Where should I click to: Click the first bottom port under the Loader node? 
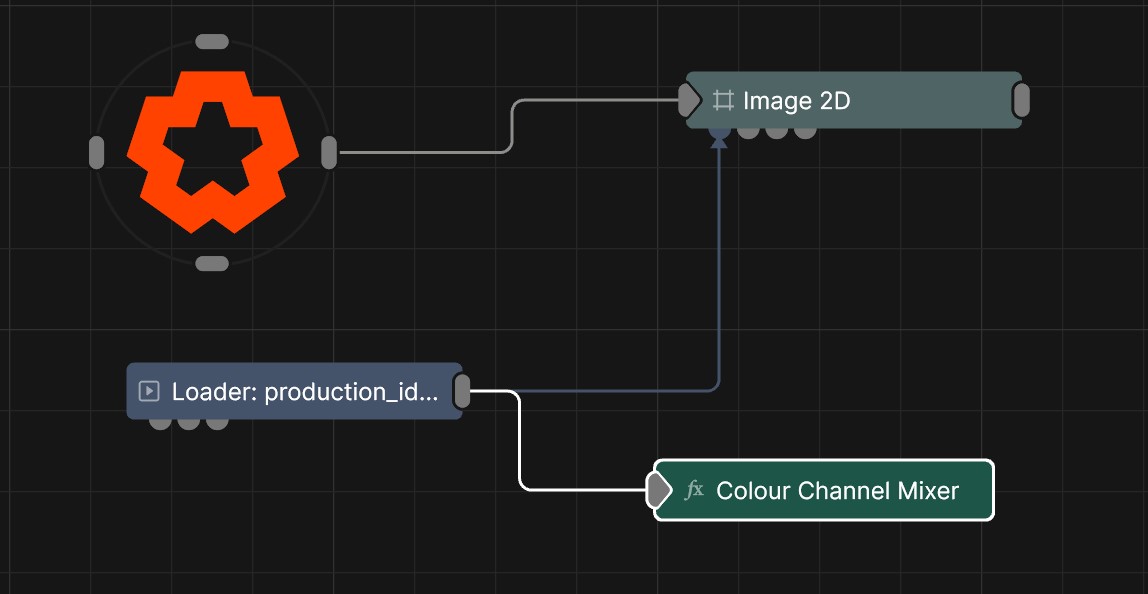click(160, 423)
